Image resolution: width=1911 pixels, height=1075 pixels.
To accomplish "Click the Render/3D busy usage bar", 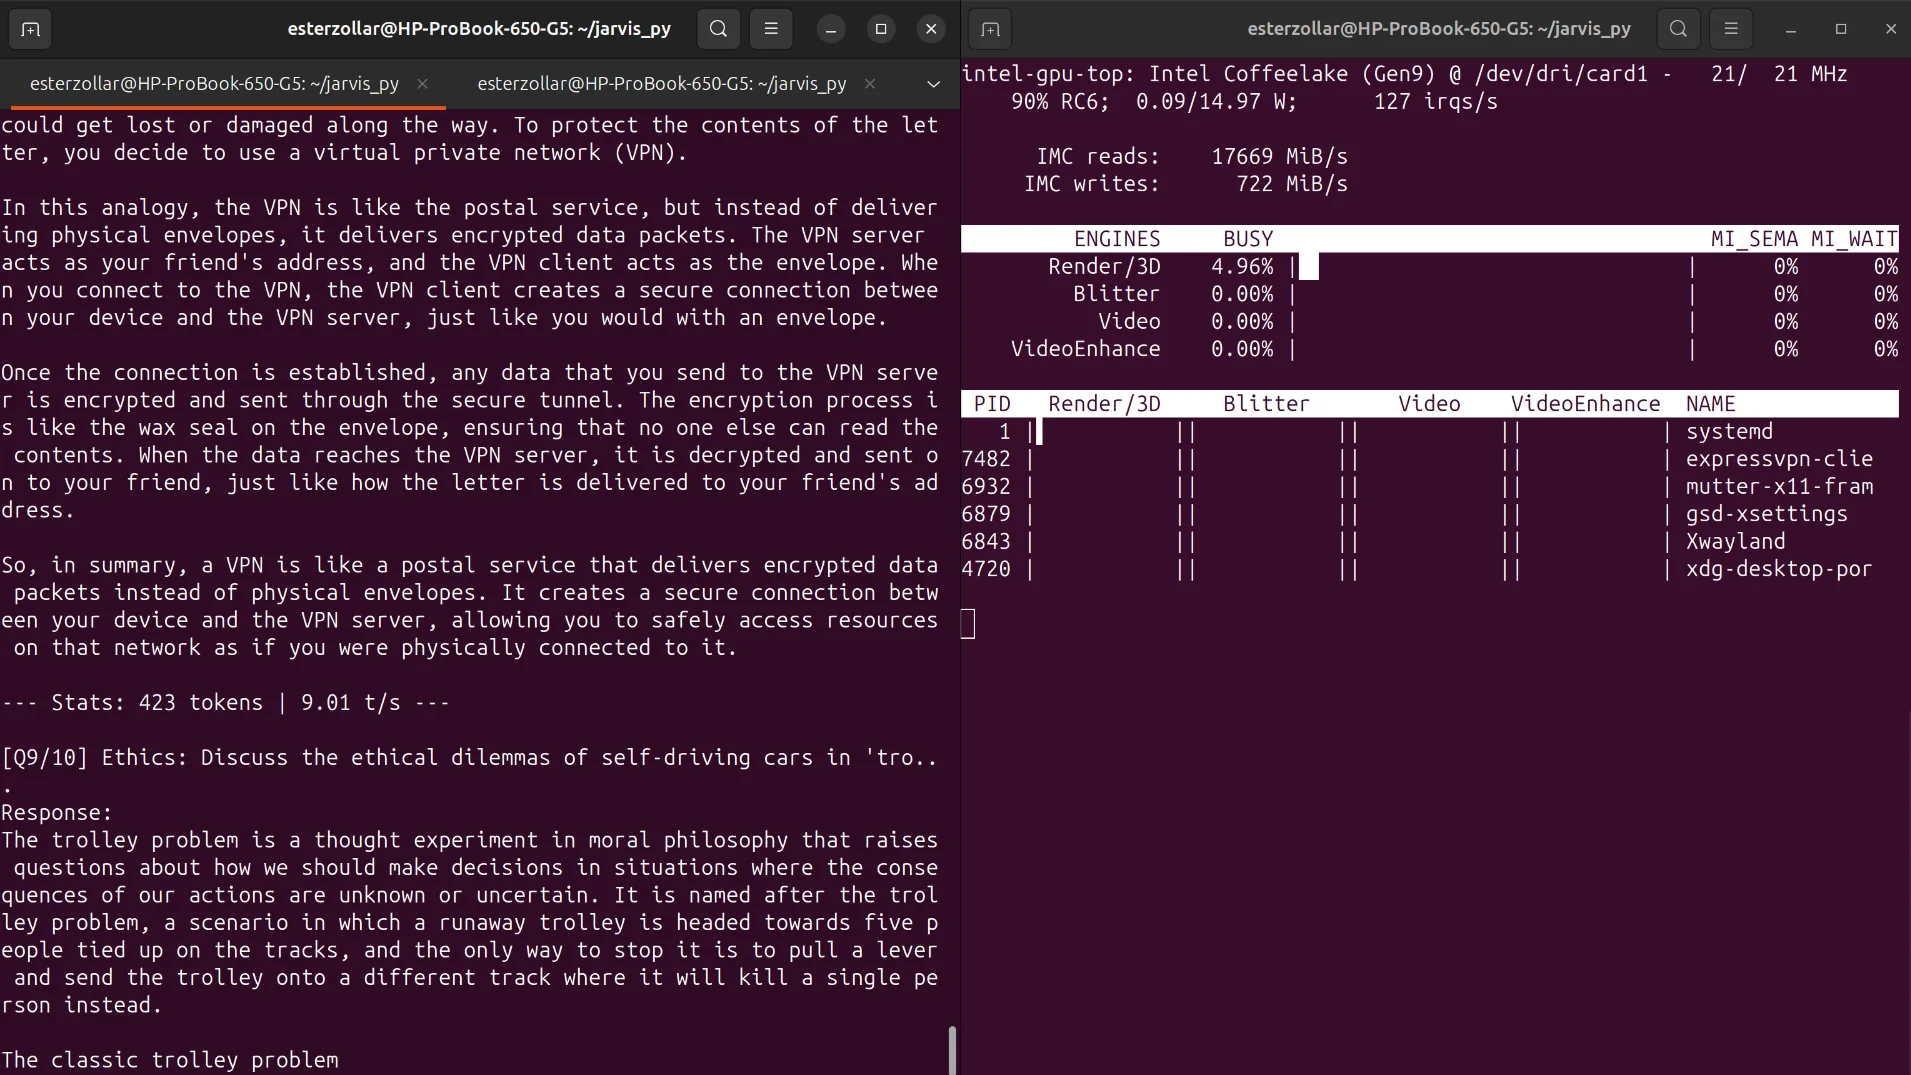I will point(1308,267).
